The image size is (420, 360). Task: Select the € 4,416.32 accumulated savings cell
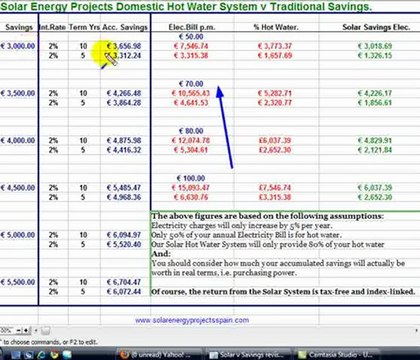click(x=124, y=150)
